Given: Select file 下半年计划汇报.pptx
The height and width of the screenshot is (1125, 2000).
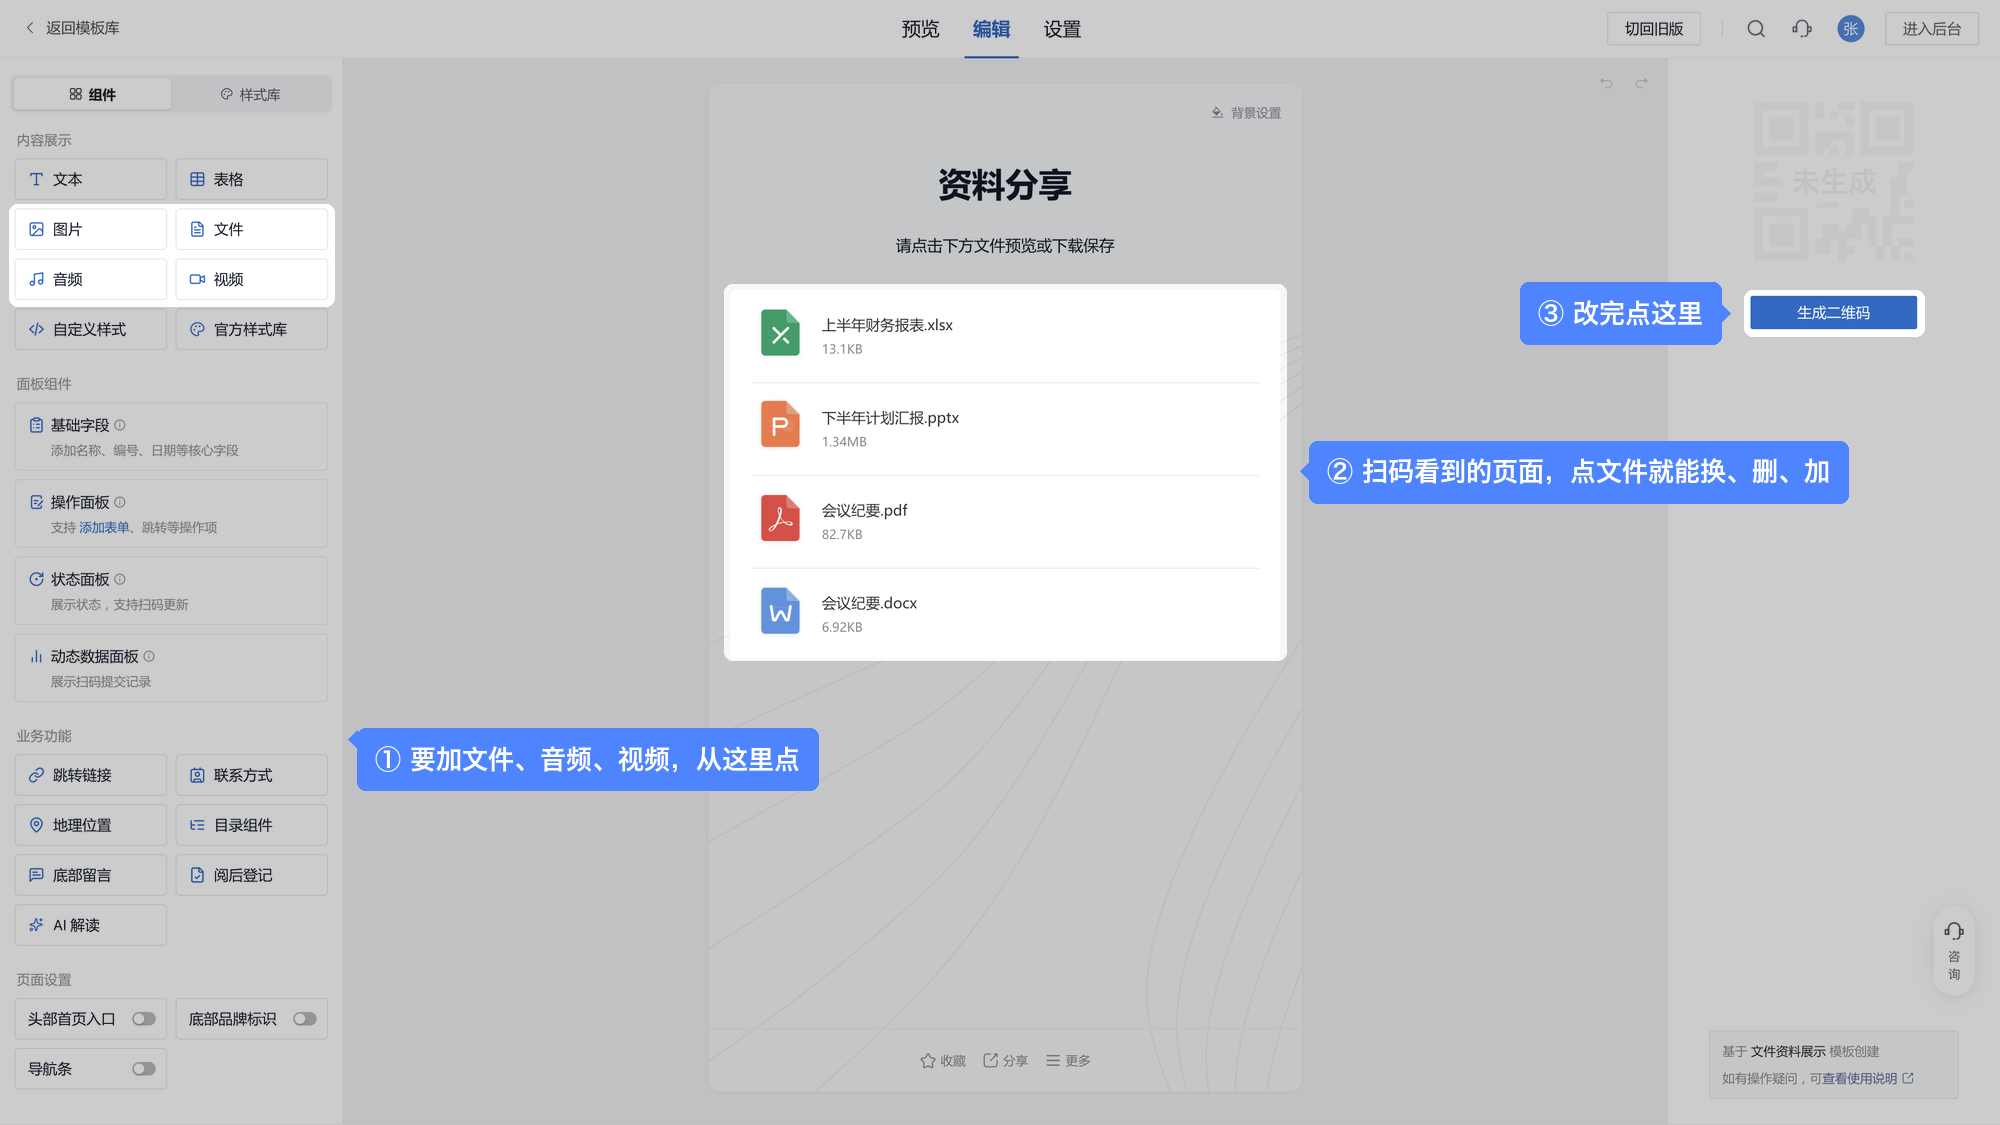Looking at the screenshot, I should 1005,429.
